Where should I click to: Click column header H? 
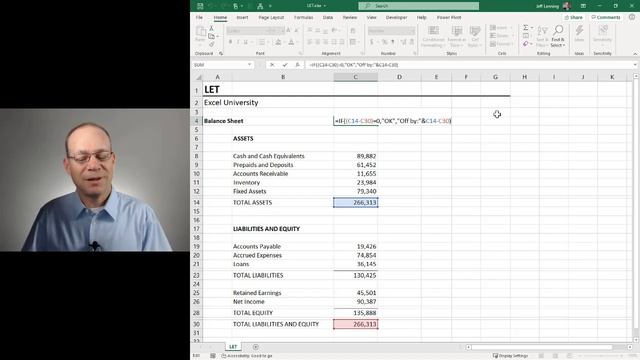[524, 77]
